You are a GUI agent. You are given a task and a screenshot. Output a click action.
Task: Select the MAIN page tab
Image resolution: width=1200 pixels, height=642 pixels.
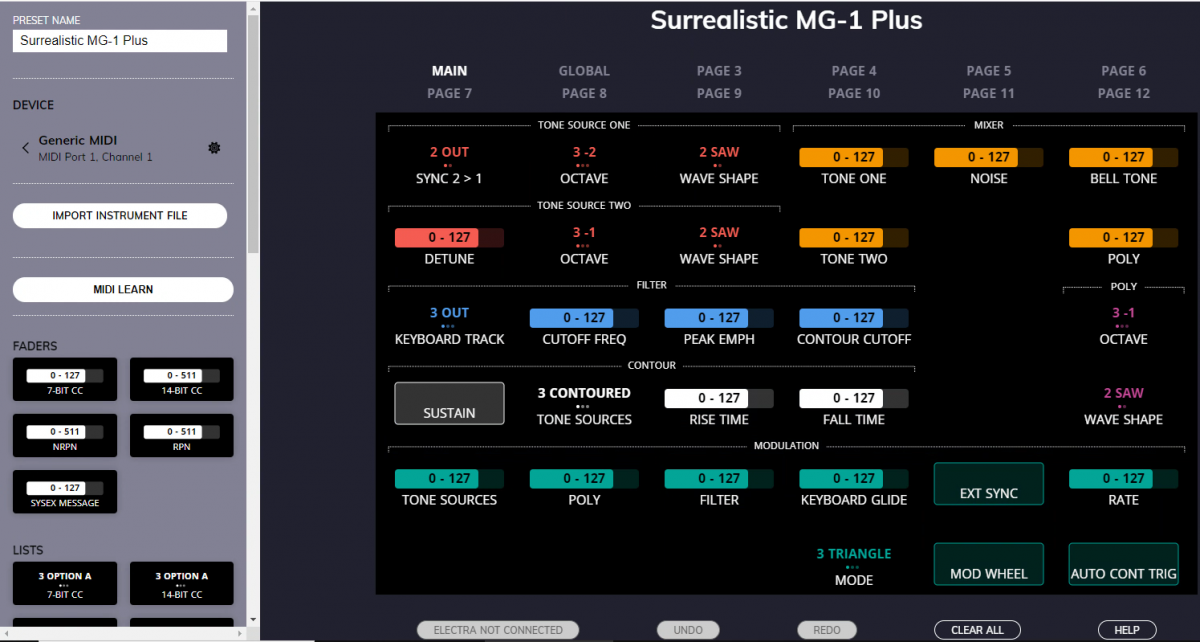[x=449, y=71]
